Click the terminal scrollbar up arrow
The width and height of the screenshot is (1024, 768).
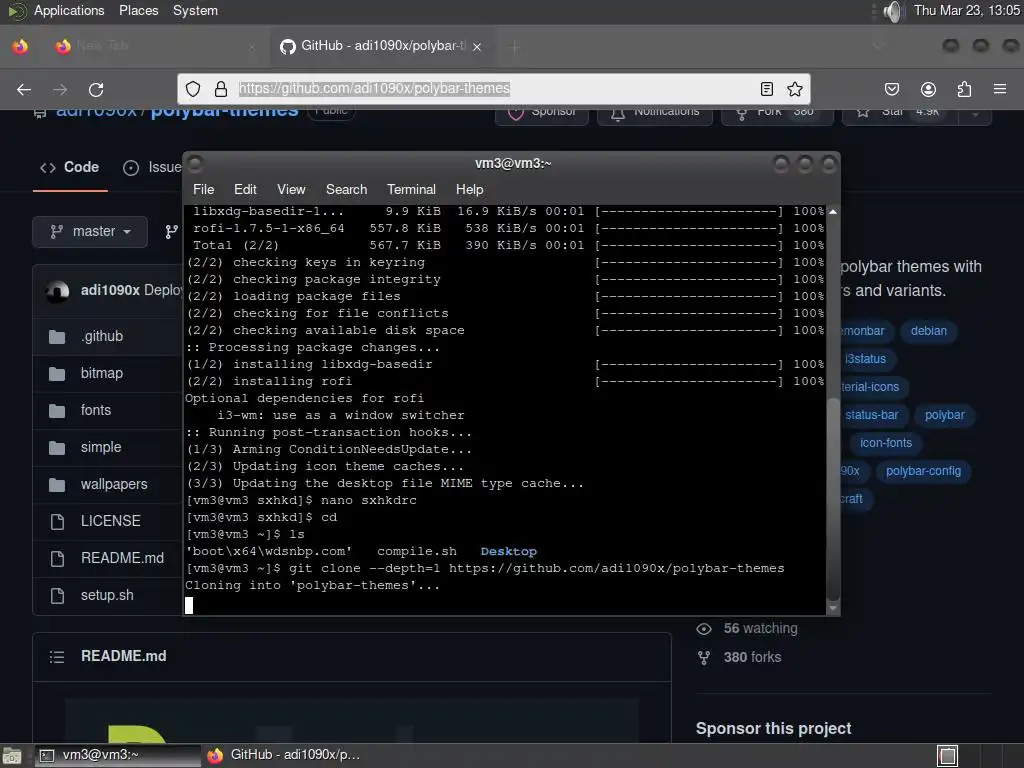point(833,212)
